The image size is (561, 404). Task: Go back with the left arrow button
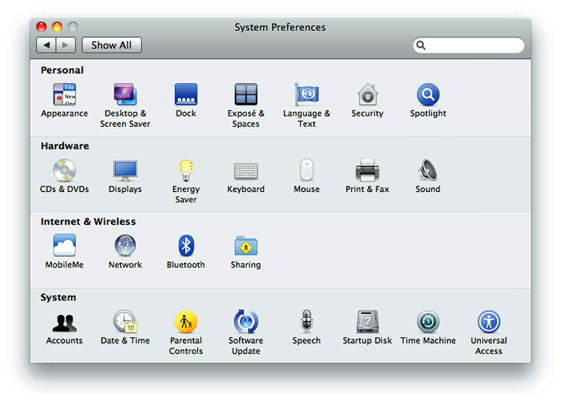click(46, 45)
